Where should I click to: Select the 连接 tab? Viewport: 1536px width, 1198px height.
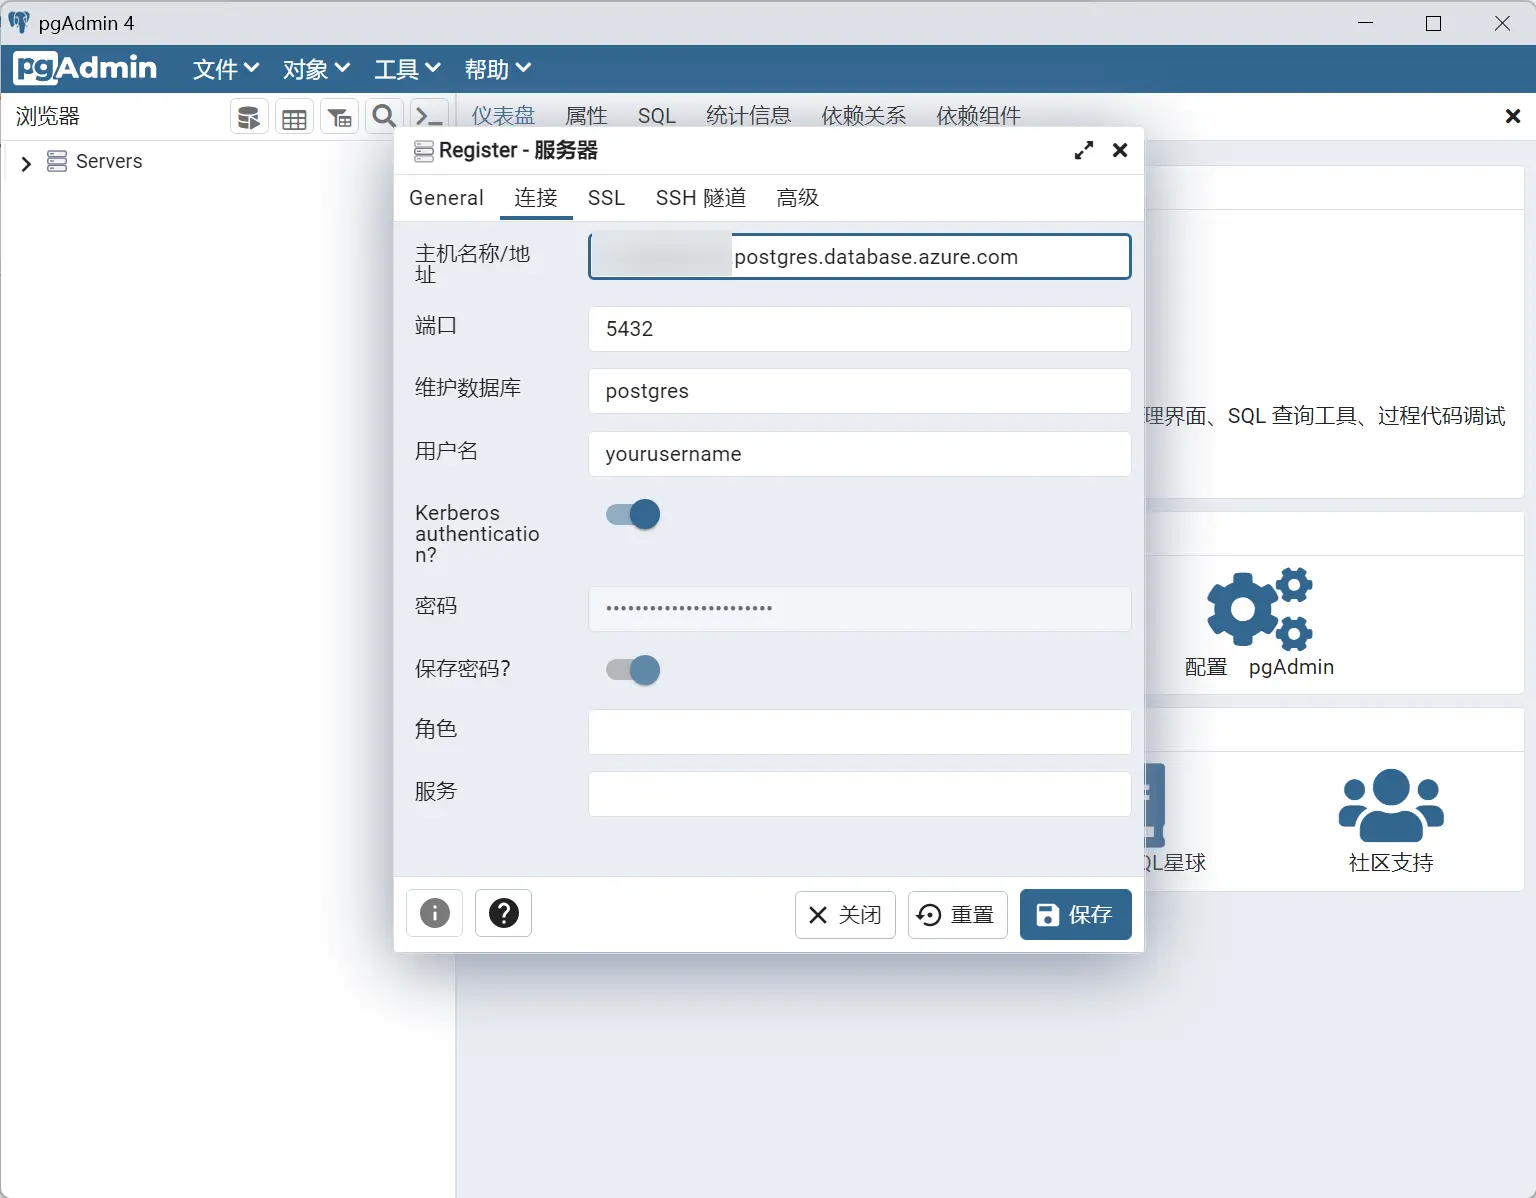click(x=536, y=198)
